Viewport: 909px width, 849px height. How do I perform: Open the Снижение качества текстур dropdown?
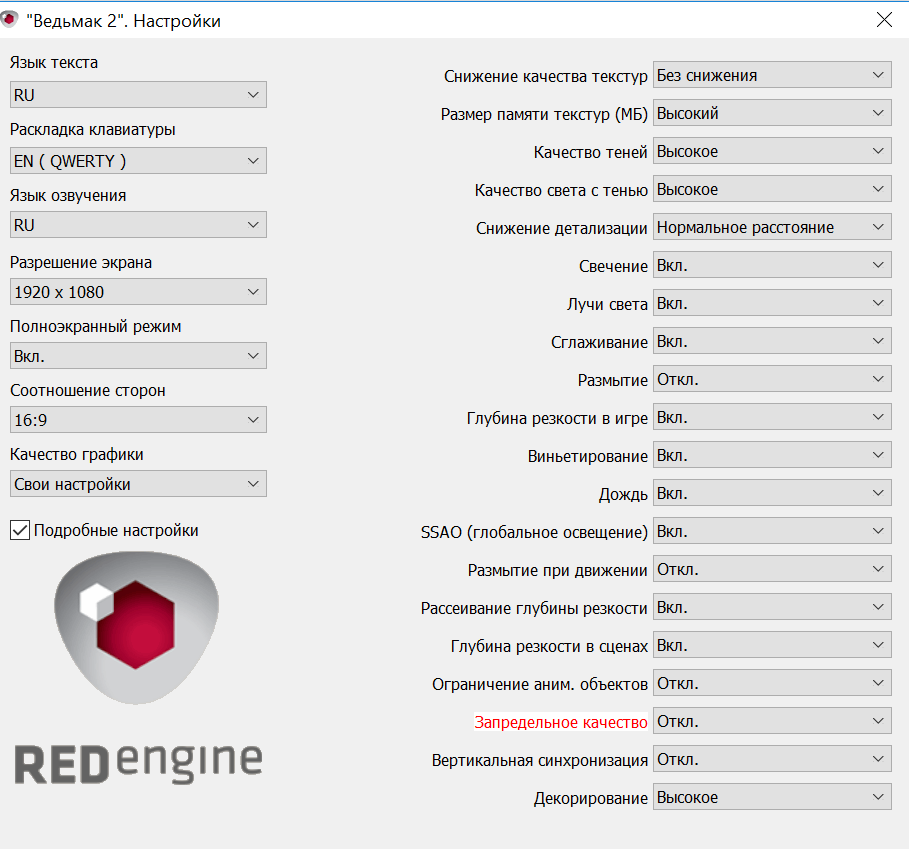coord(772,75)
